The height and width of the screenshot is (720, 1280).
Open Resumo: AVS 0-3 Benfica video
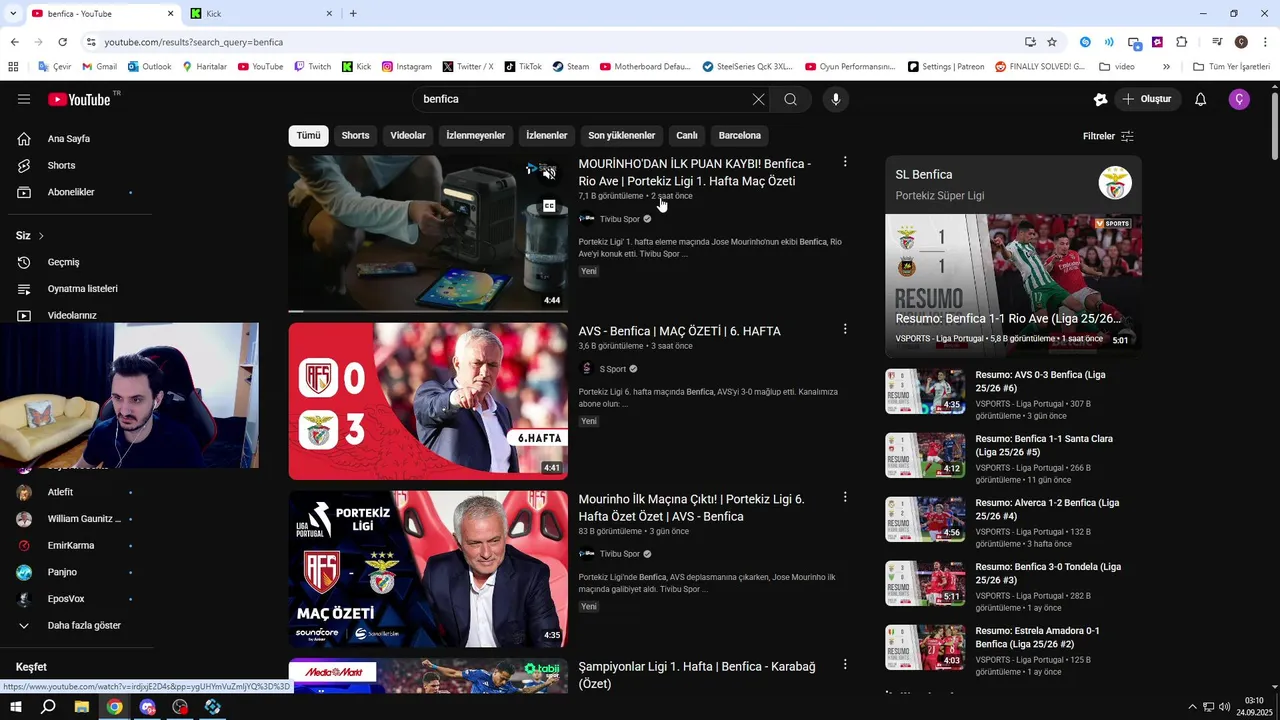(x=1040, y=381)
